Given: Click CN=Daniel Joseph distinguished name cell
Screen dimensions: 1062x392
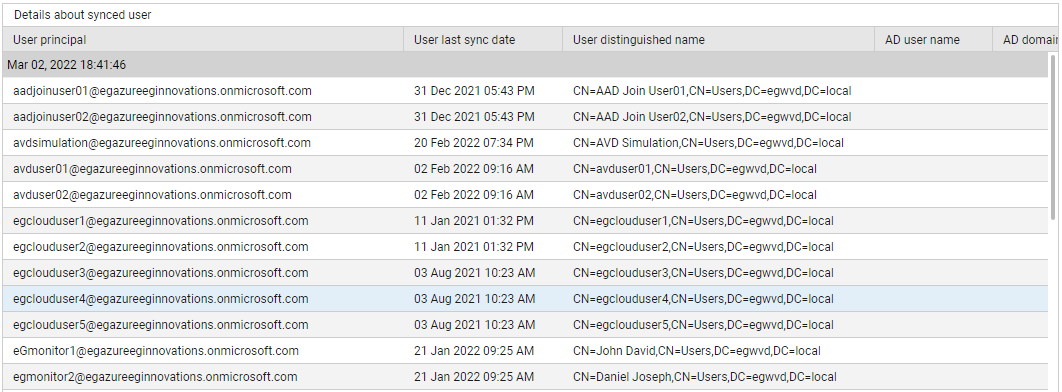Looking at the screenshot, I should coord(705,376).
